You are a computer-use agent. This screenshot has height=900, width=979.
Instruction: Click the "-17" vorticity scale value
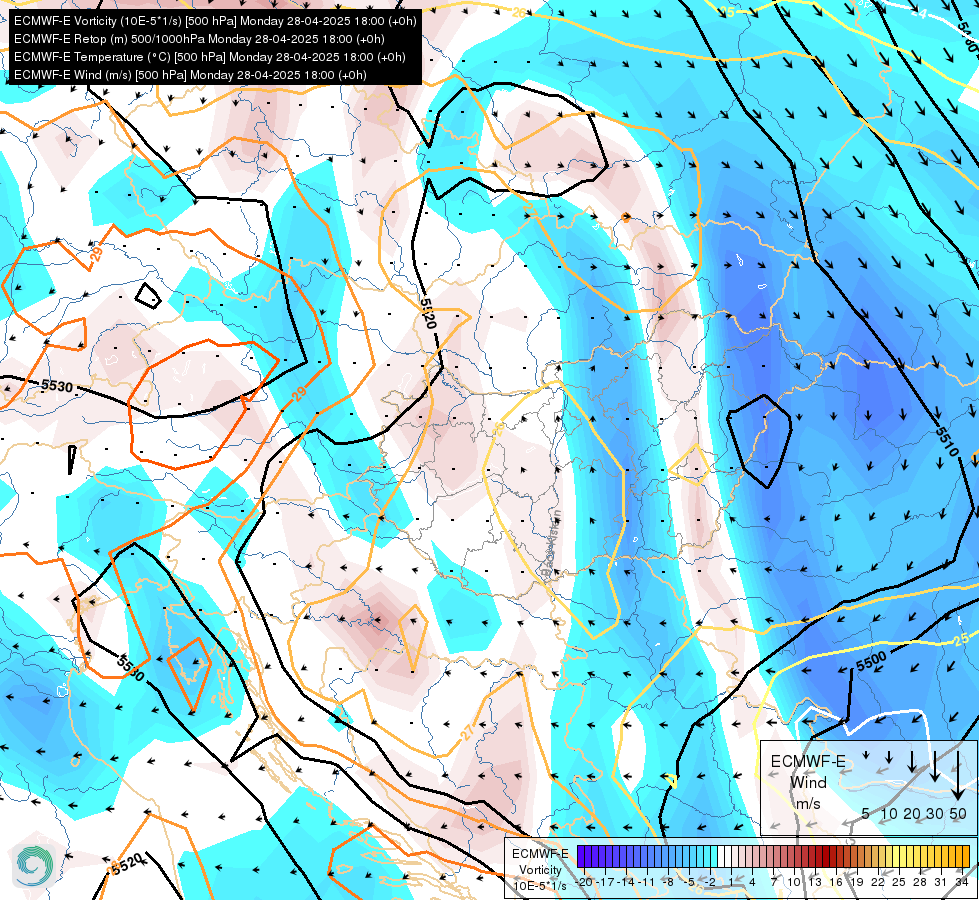click(605, 882)
